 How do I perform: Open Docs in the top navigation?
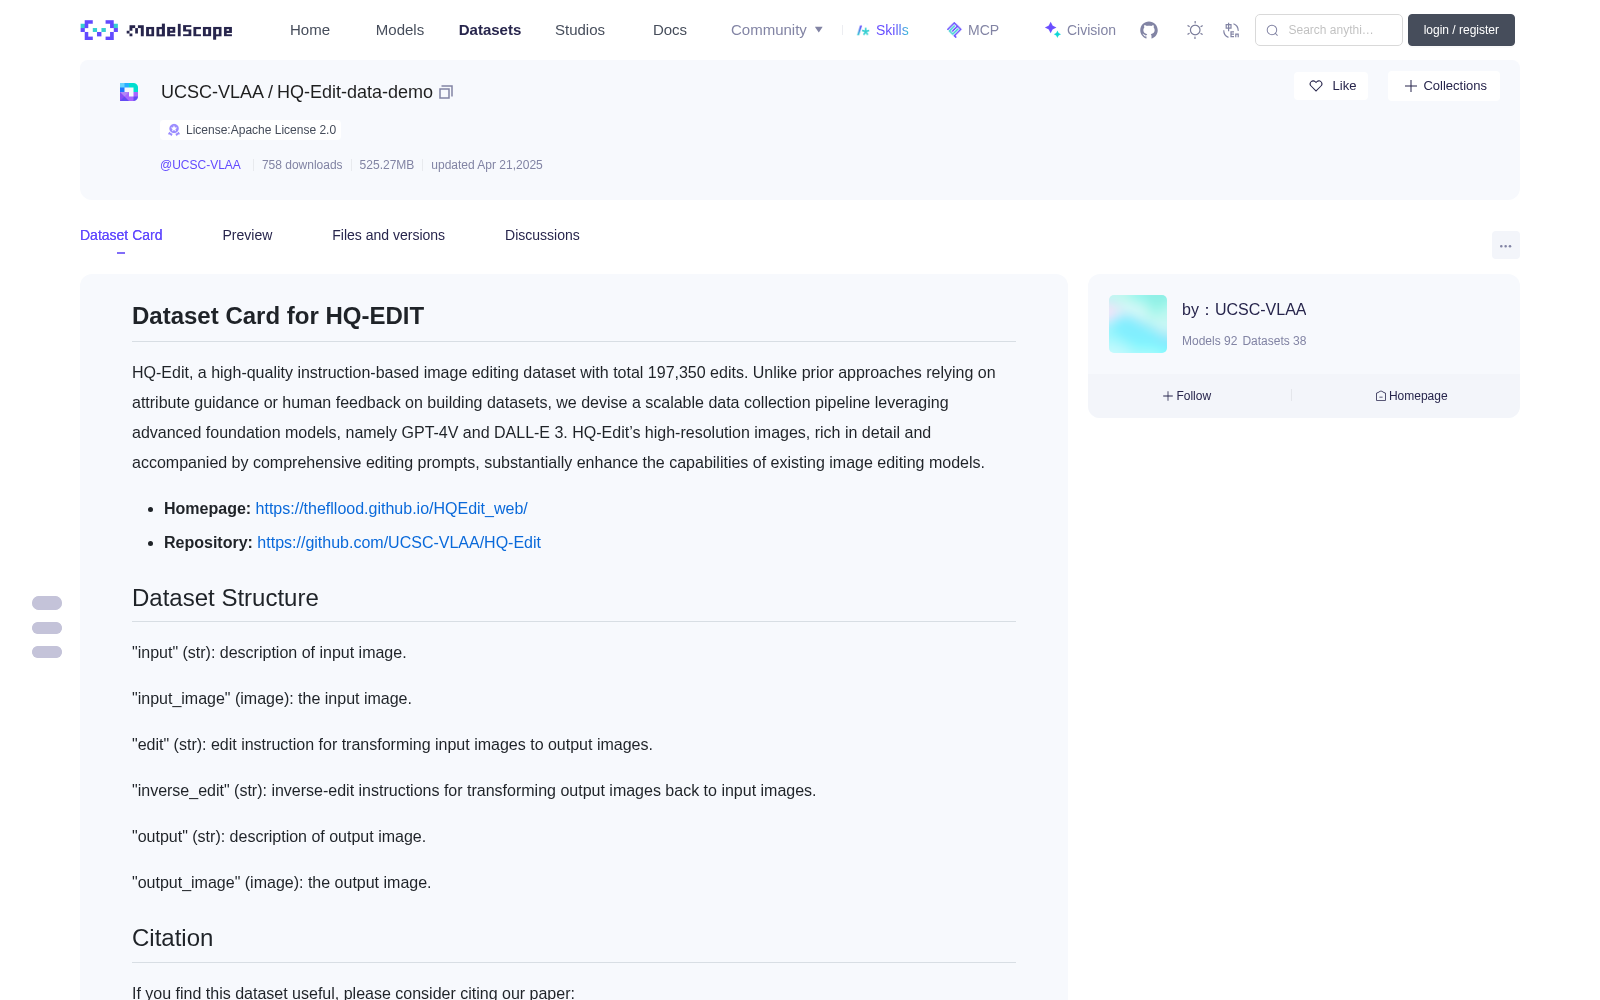click(x=670, y=30)
